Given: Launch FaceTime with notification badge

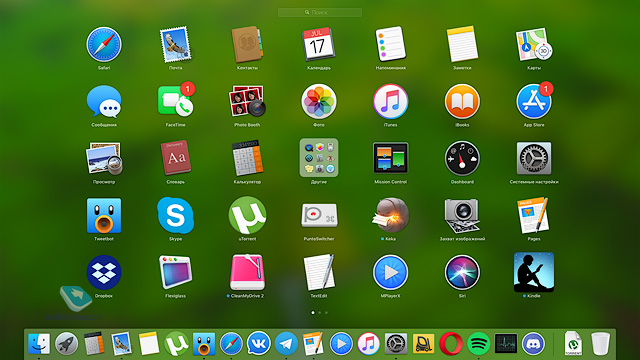Looking at the screenshot, I should [x=176, y=101].
